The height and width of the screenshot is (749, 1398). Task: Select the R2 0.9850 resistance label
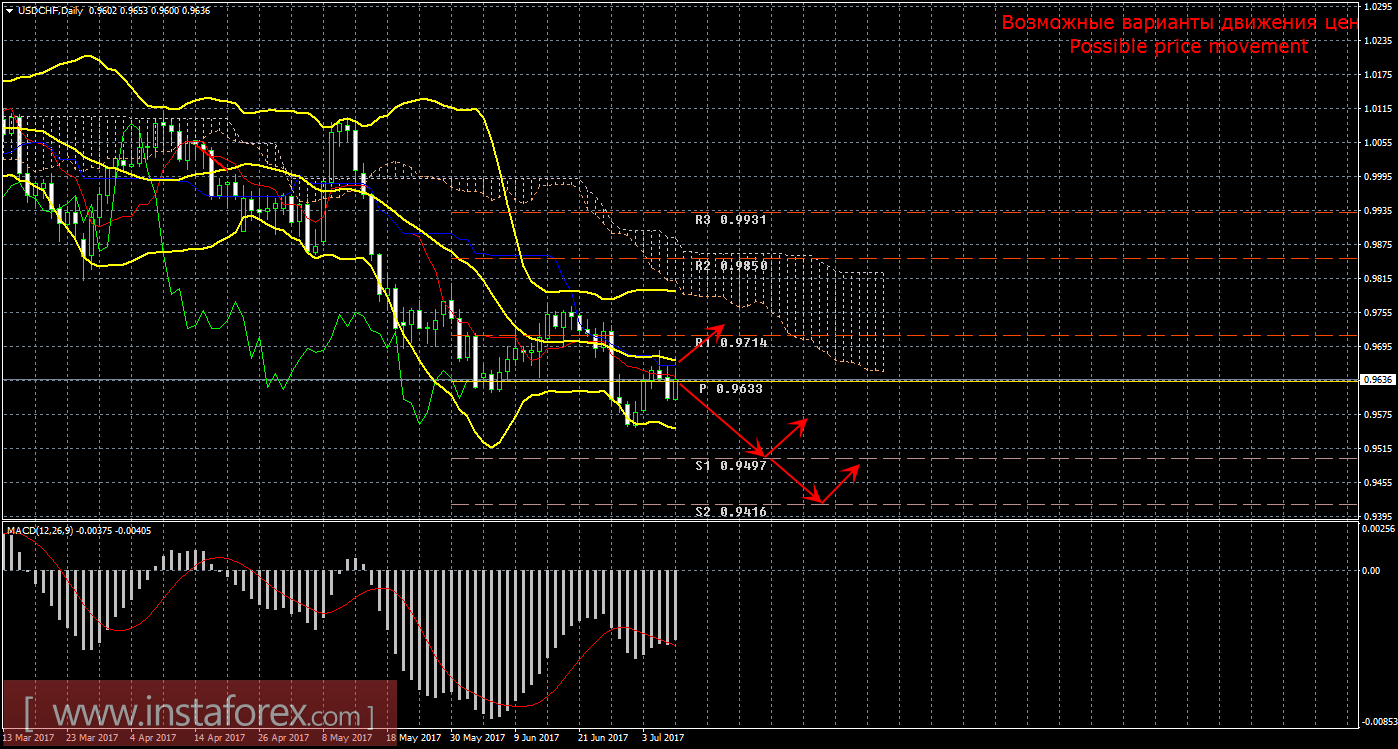coord(731,266)
